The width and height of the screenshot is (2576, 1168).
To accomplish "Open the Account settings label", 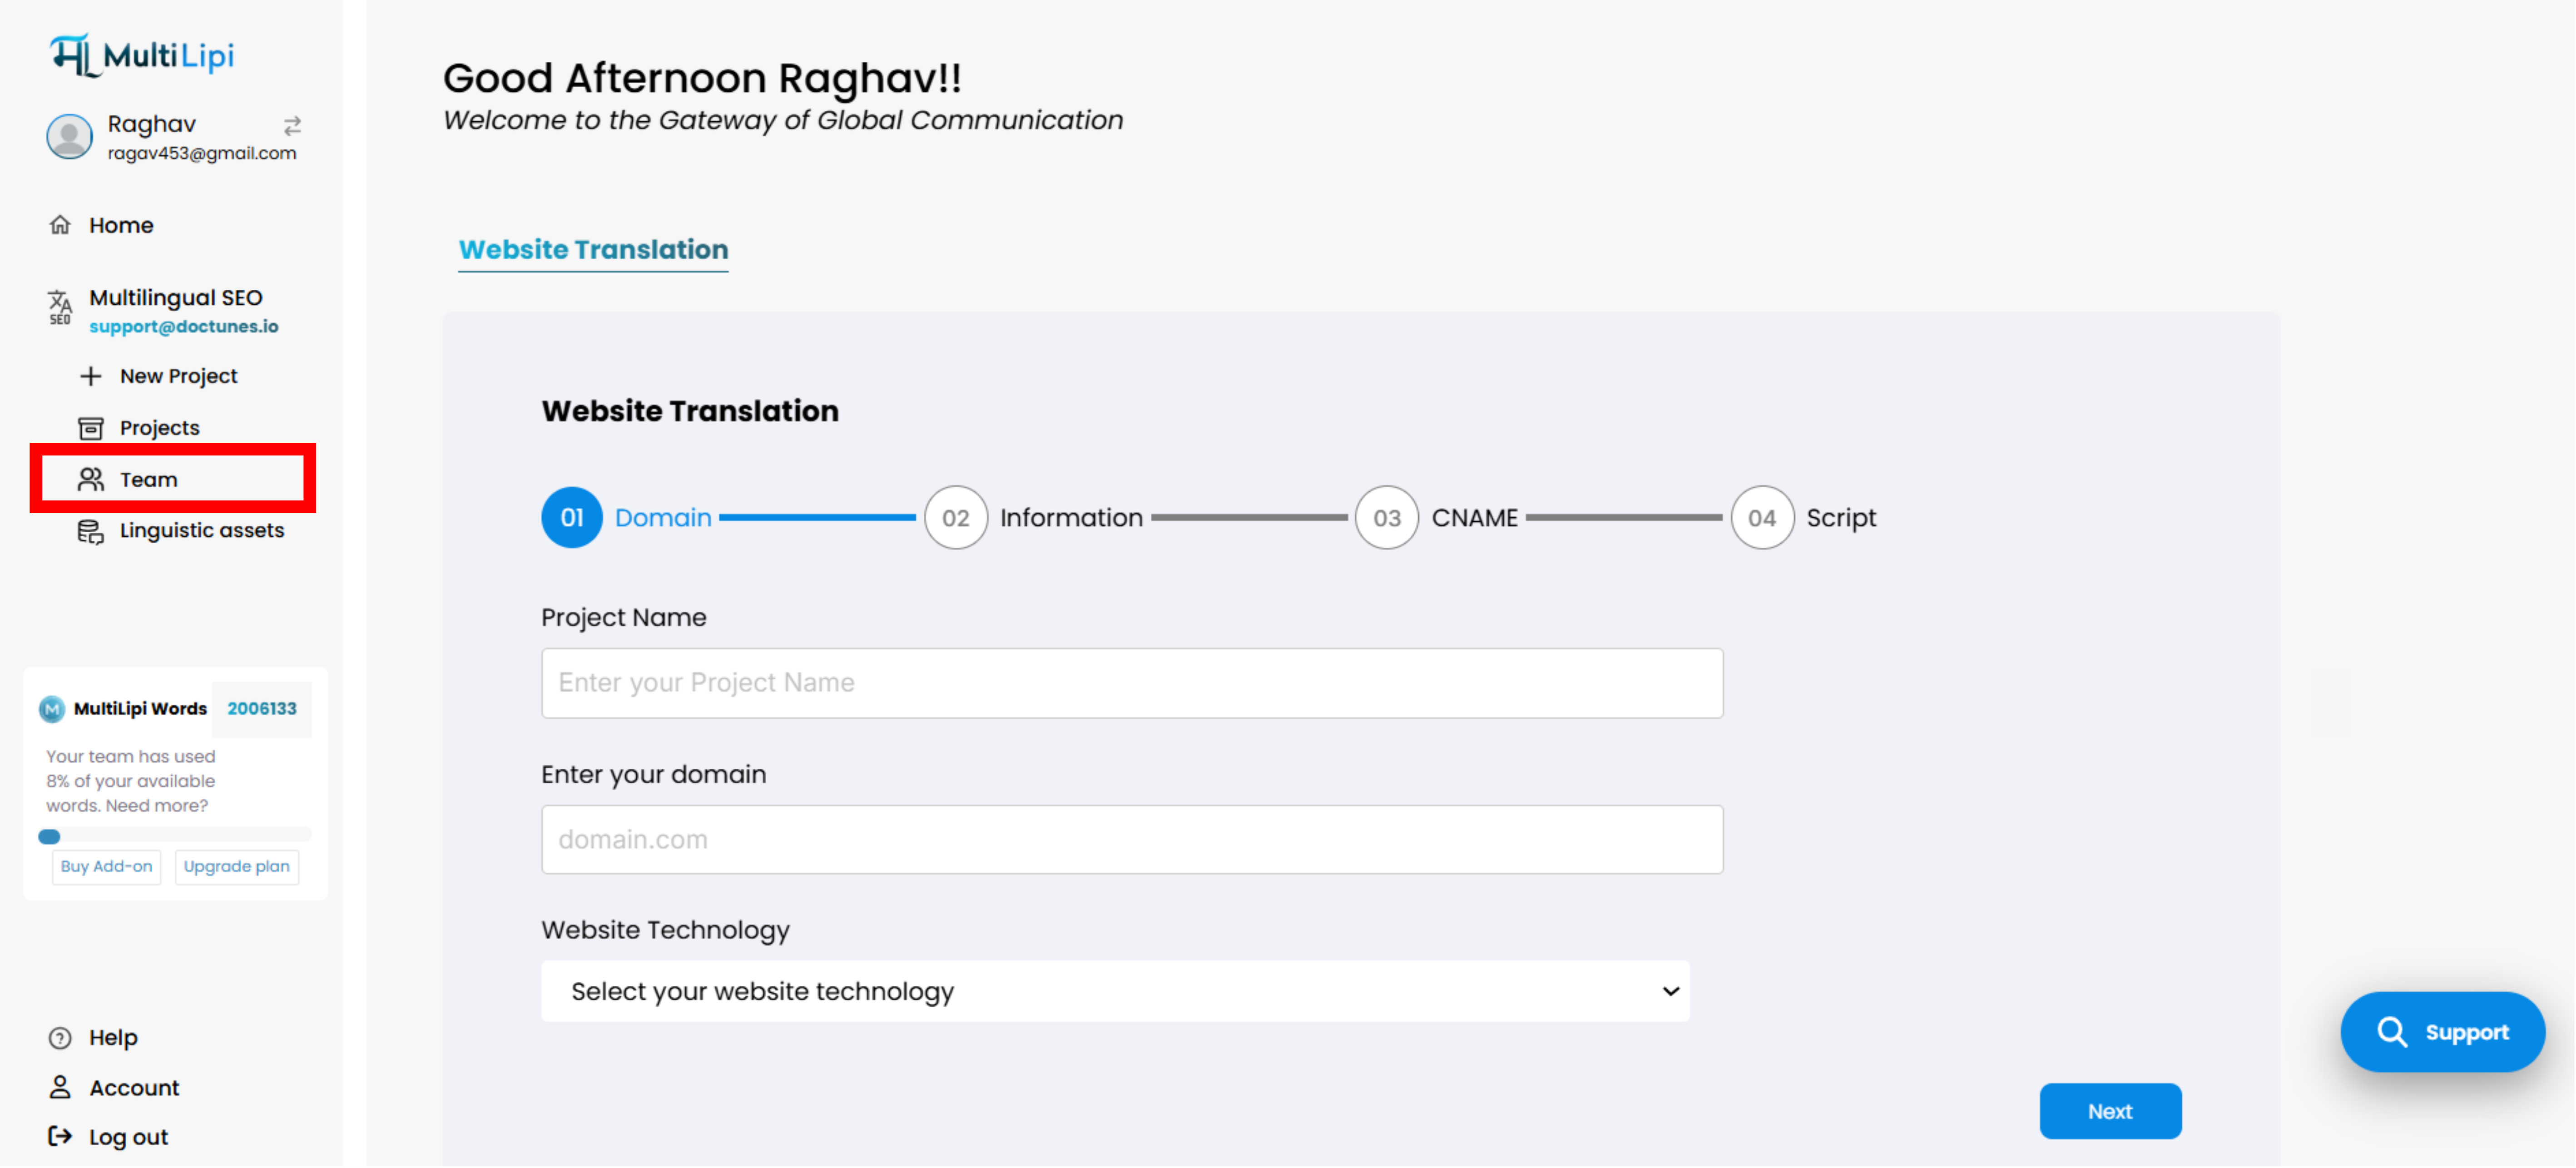I will click(134, 1088).
